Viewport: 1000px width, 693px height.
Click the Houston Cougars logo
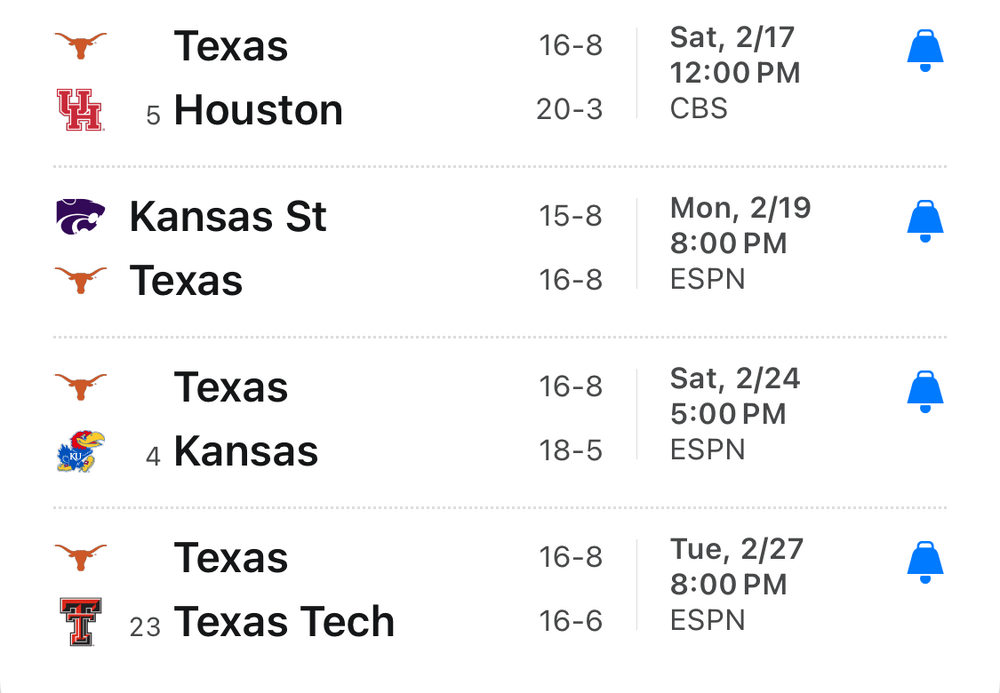click(x=80, y=110)
